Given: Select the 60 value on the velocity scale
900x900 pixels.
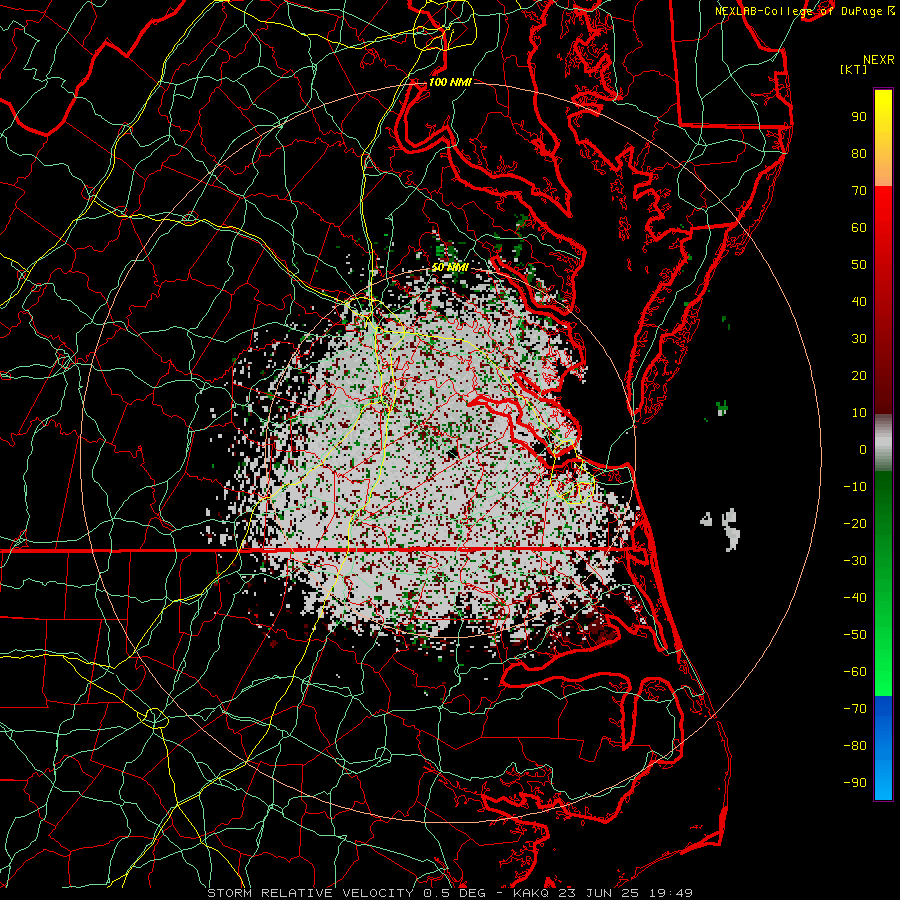Looking at the screenshot, I should (x=859, y=228).
